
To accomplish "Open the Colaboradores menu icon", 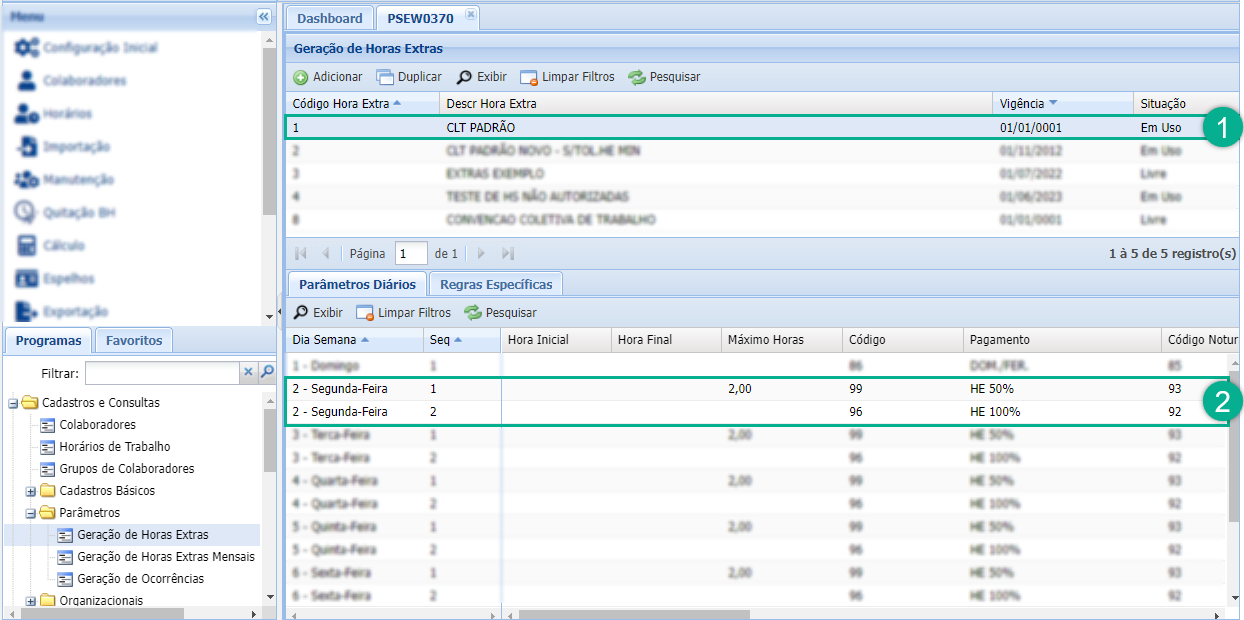I will (x=27, y=81).
